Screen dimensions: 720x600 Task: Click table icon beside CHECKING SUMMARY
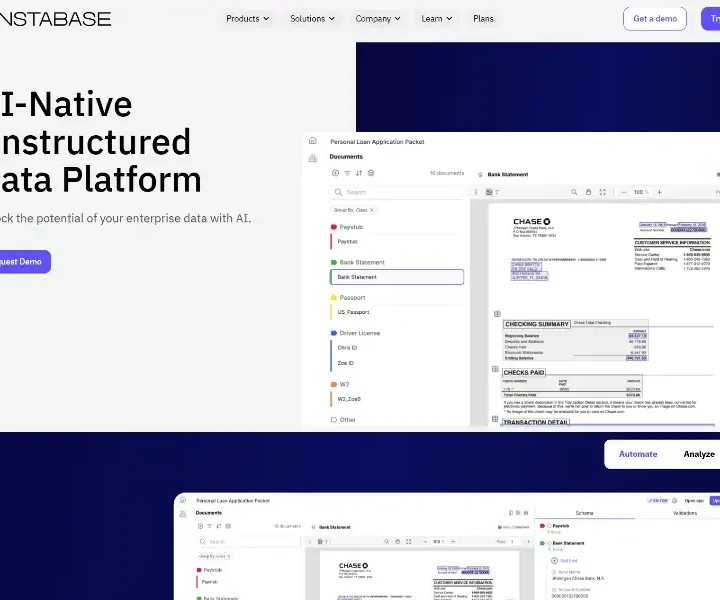coord(497,314)
